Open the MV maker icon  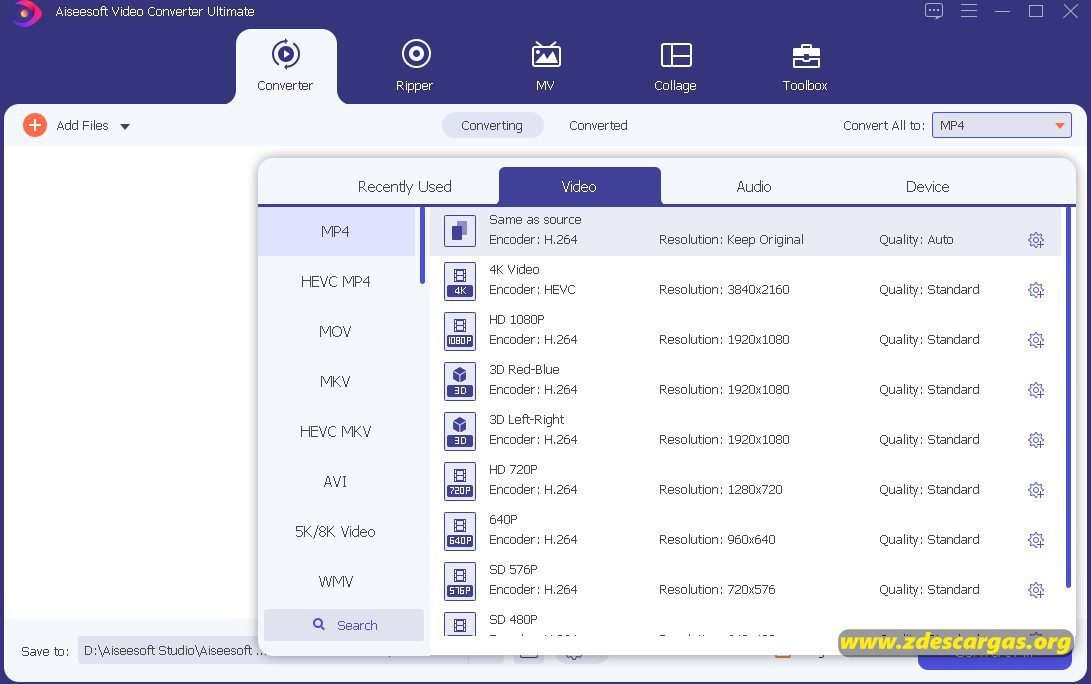pyautogui.click(x=546, y=54)
